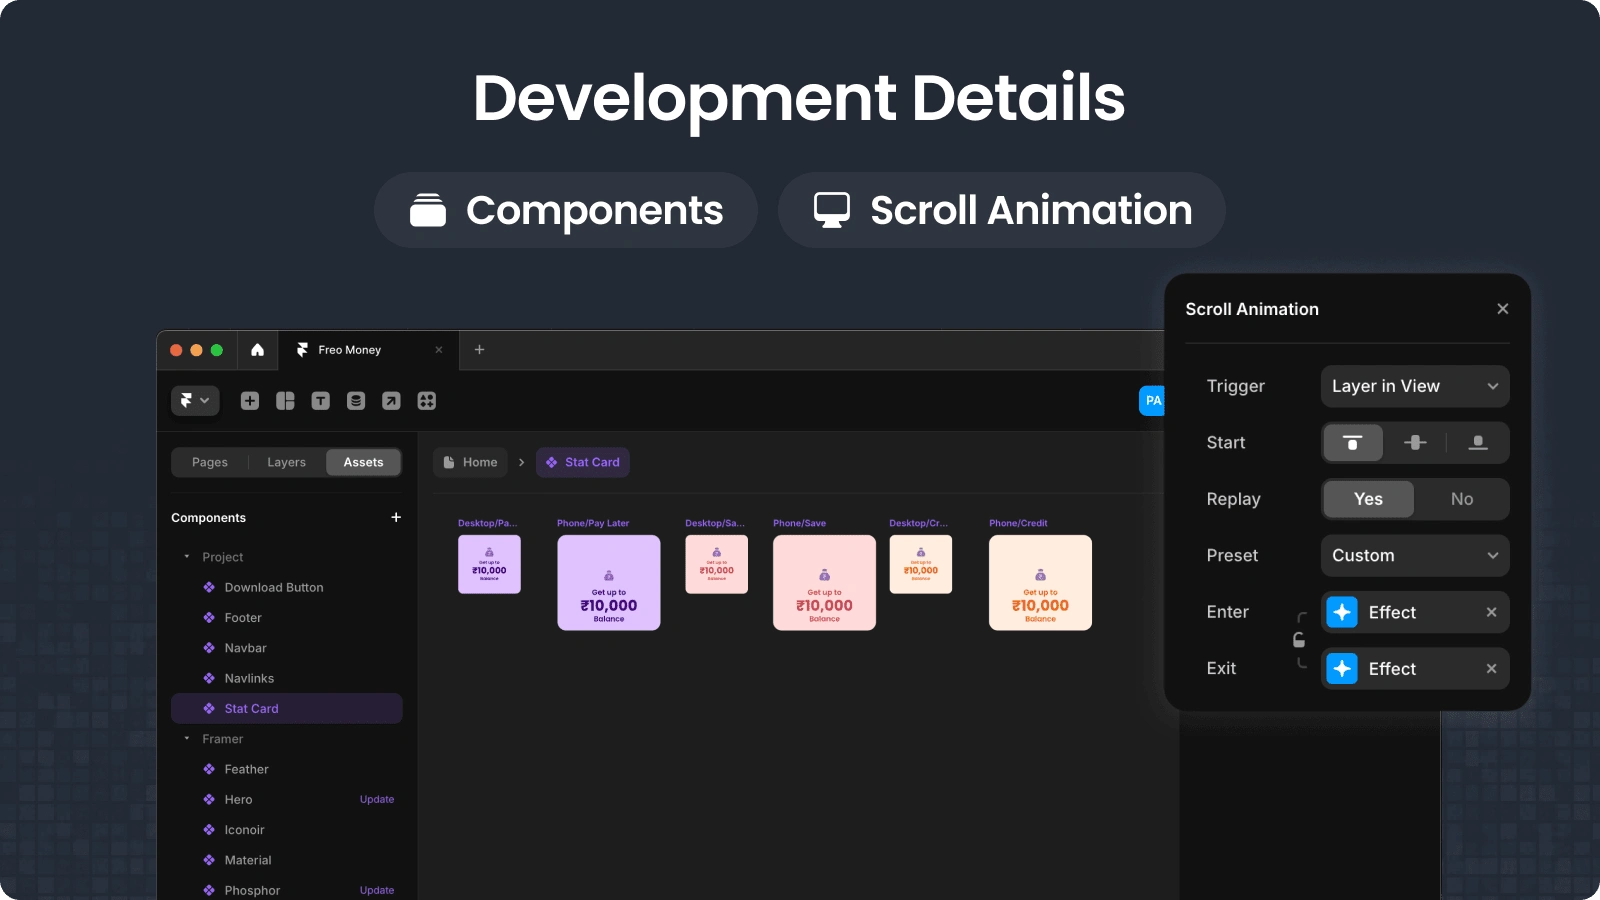Click the home icon in the Framer tab bar
This screenshot has width=1600, height=900.
click(x=257, y=350)
